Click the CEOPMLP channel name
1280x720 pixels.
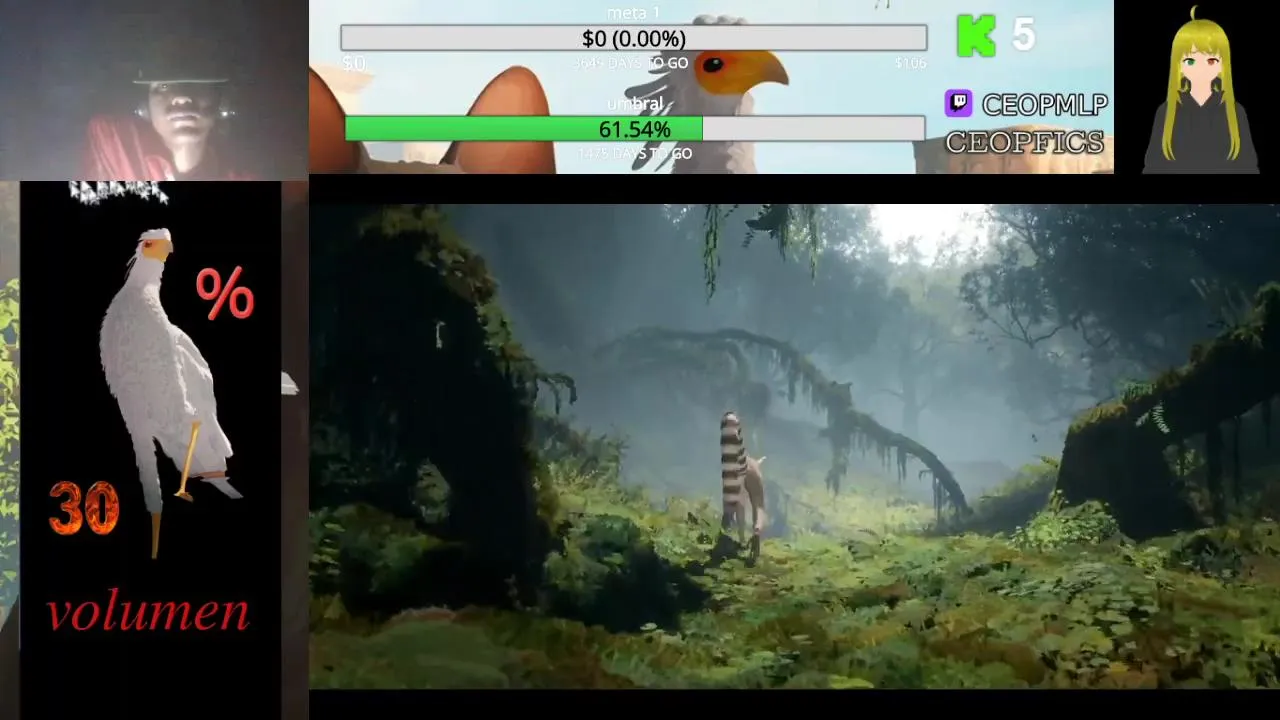[x=1044, y=104]
